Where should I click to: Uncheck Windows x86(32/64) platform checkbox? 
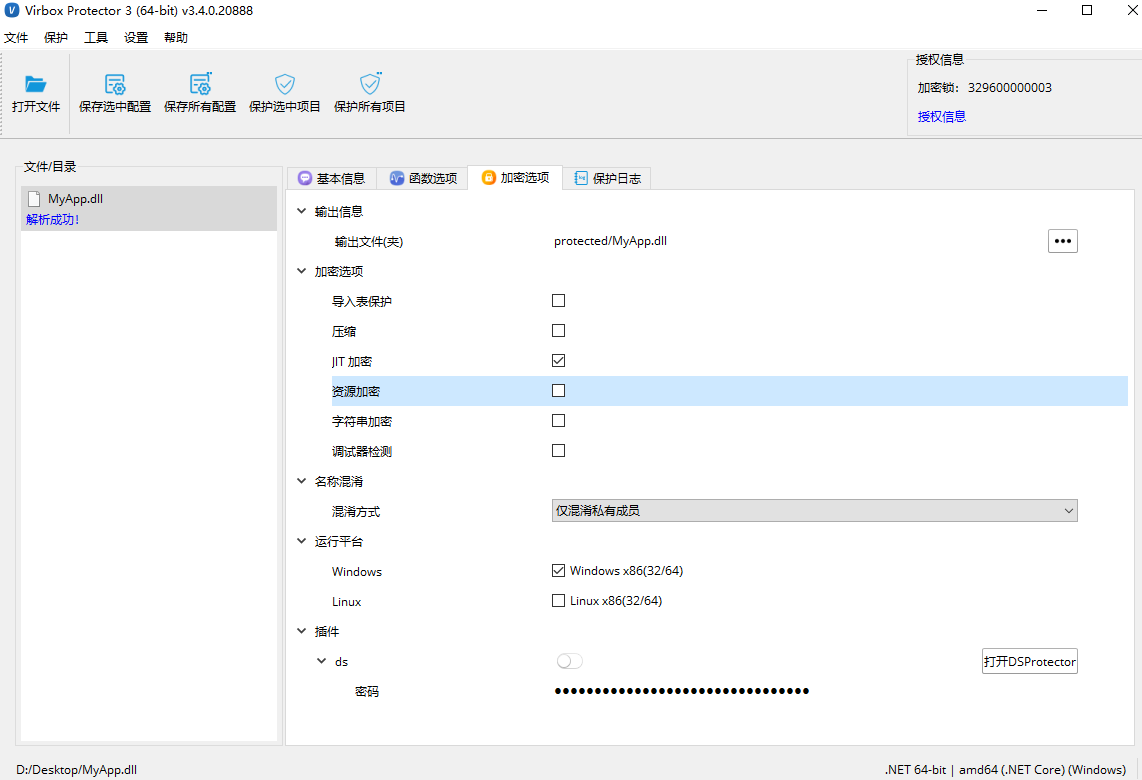(559, 570)
